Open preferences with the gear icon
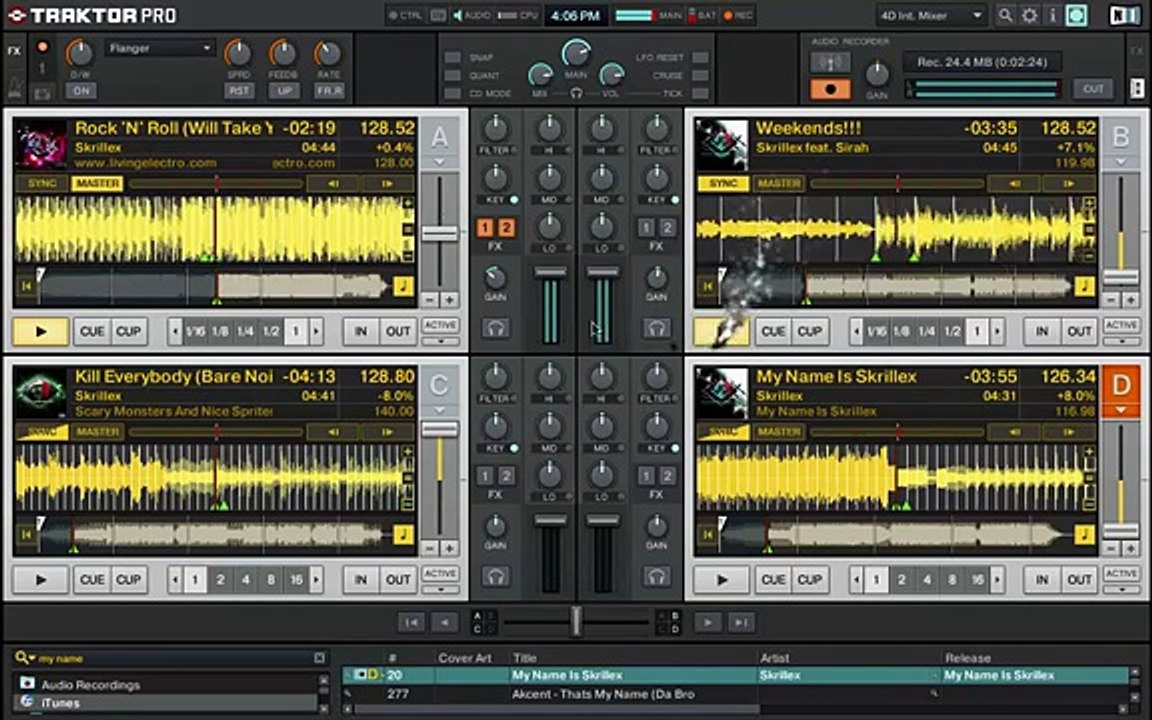The width and height of the screenshot is (1152, 720). 1029,15
